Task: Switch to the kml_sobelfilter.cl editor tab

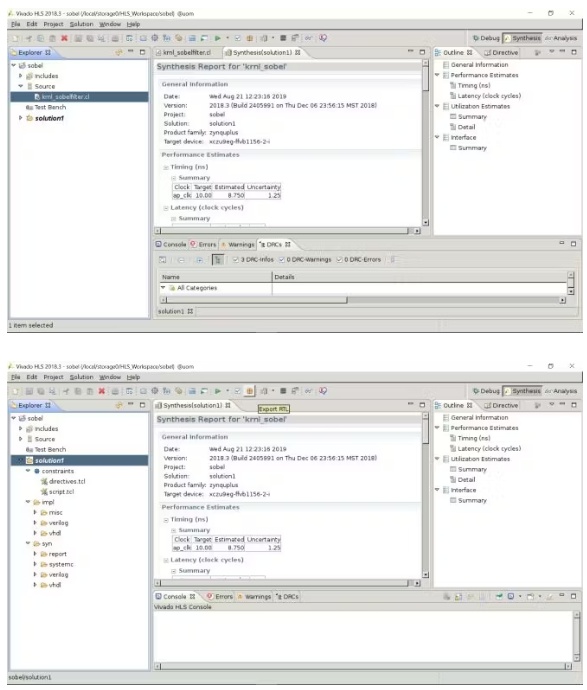Action: point(183,53)
